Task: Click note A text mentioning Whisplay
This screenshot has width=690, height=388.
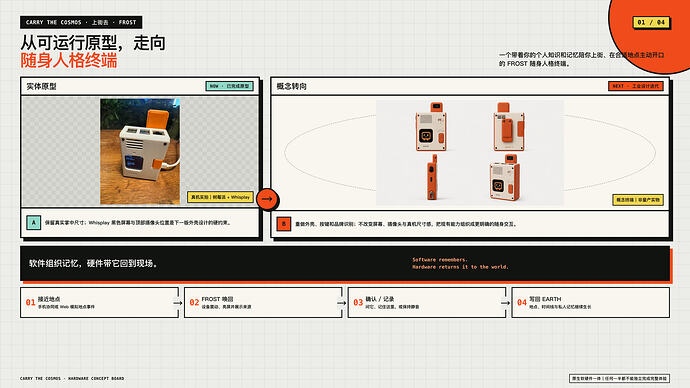Action: [138, 223]
